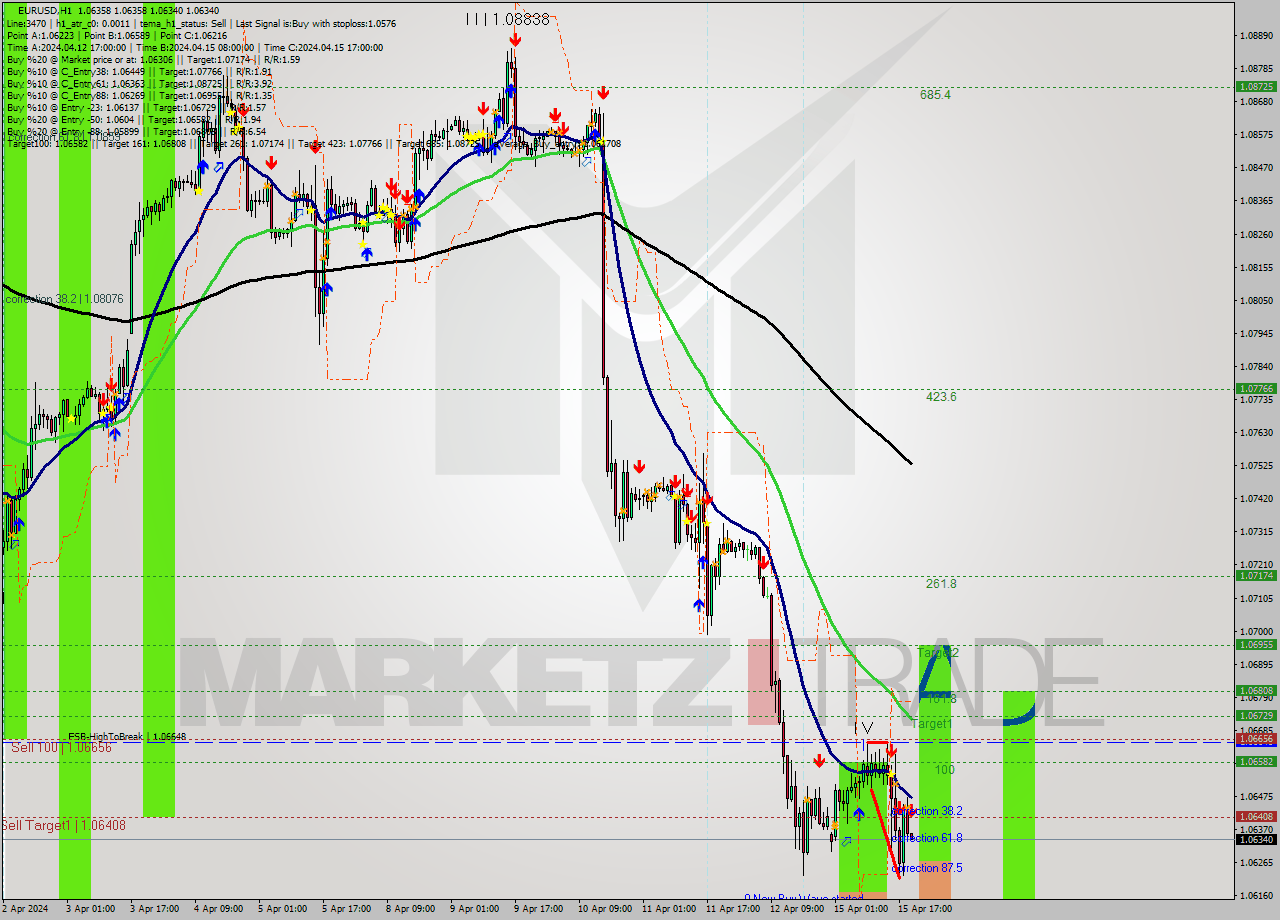
Task: Click the 'correction 87.5' blue label
Action: (927, 868)
